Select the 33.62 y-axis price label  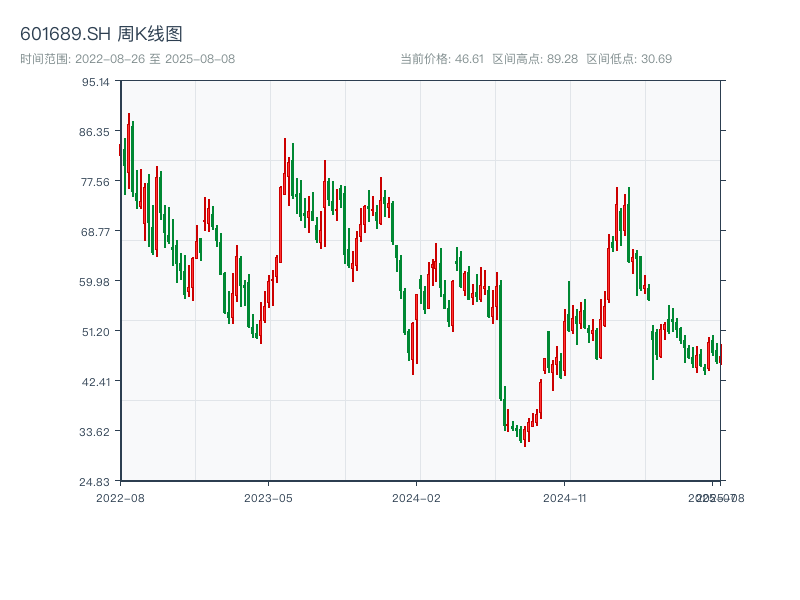click(96, 432)
